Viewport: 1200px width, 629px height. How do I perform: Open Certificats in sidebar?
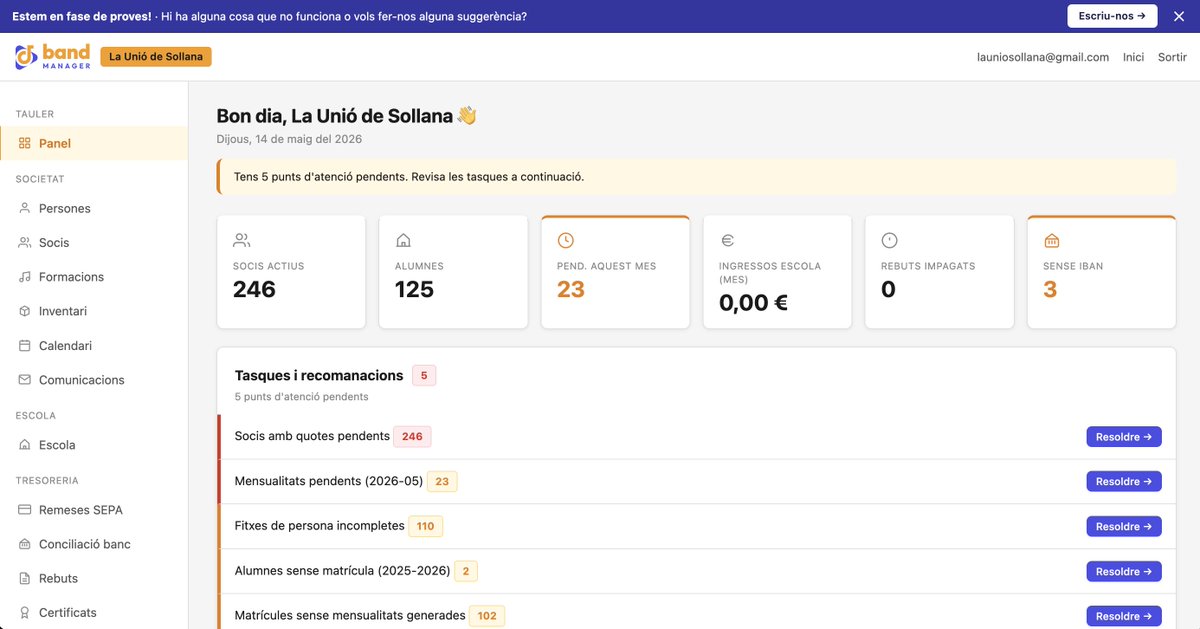94,612
